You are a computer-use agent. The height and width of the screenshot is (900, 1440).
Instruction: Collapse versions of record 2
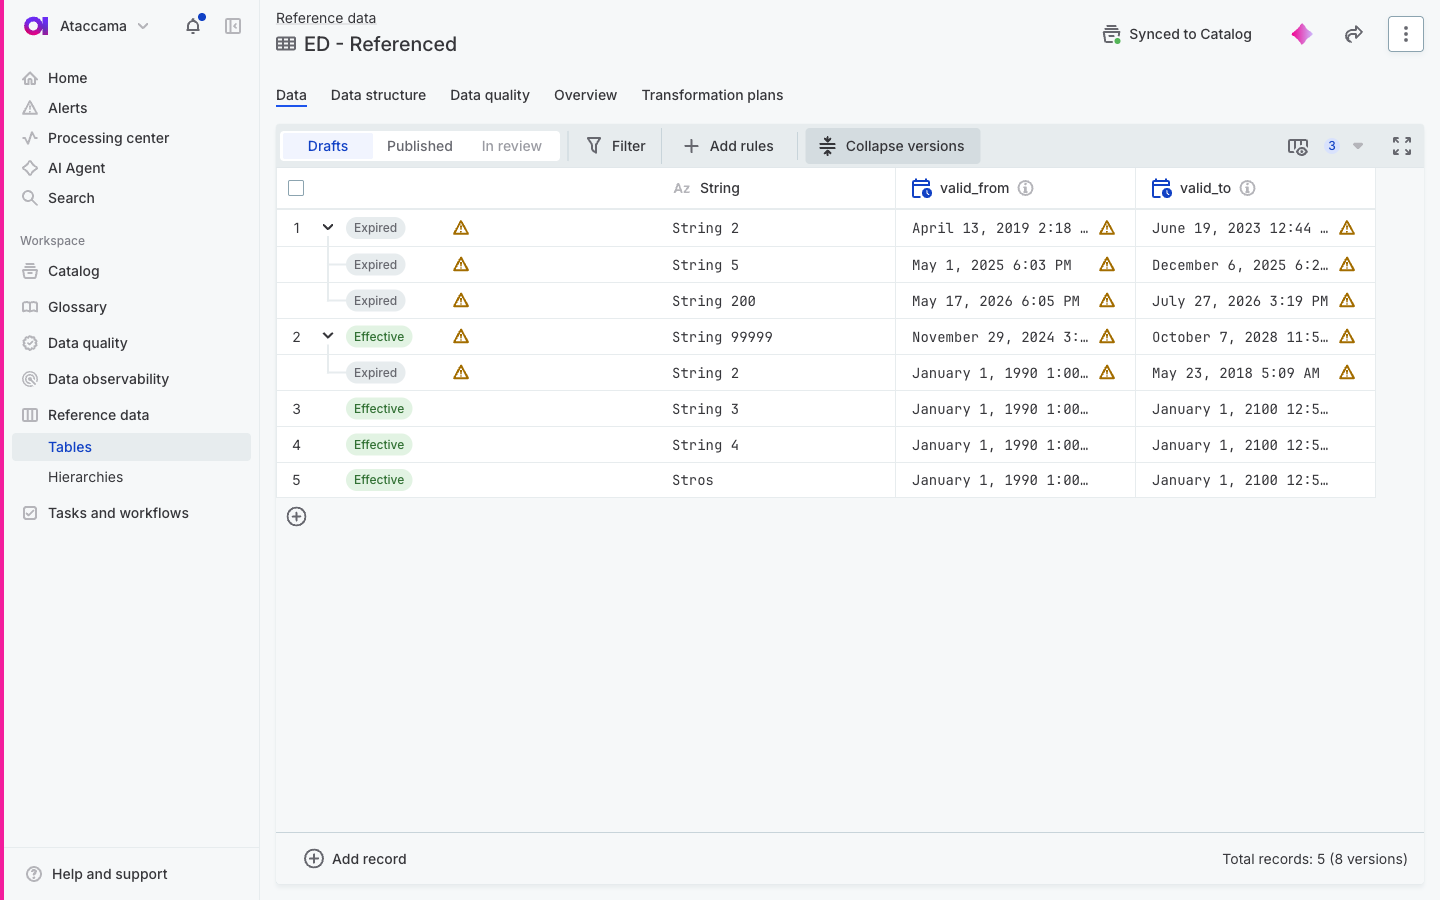pos(328,336)
